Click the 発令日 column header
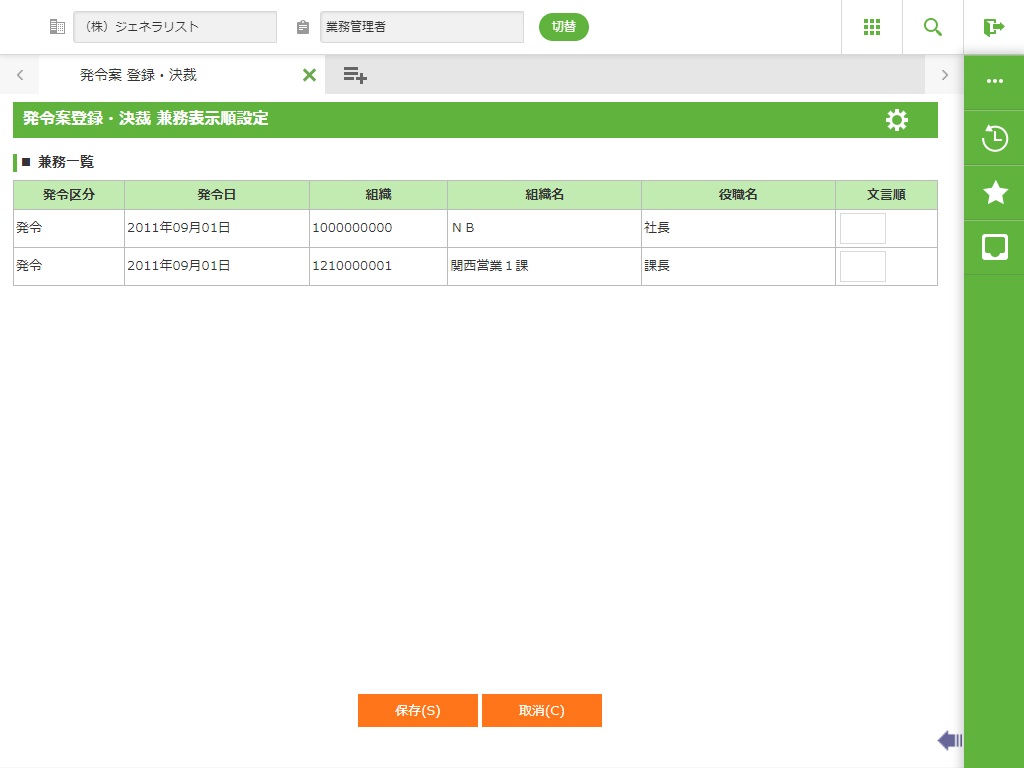The image size is (1024, 768). [x=217, y=195]
